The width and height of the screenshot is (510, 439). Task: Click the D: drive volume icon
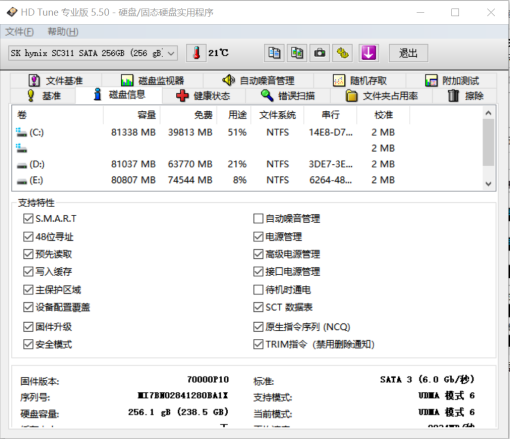22,165
